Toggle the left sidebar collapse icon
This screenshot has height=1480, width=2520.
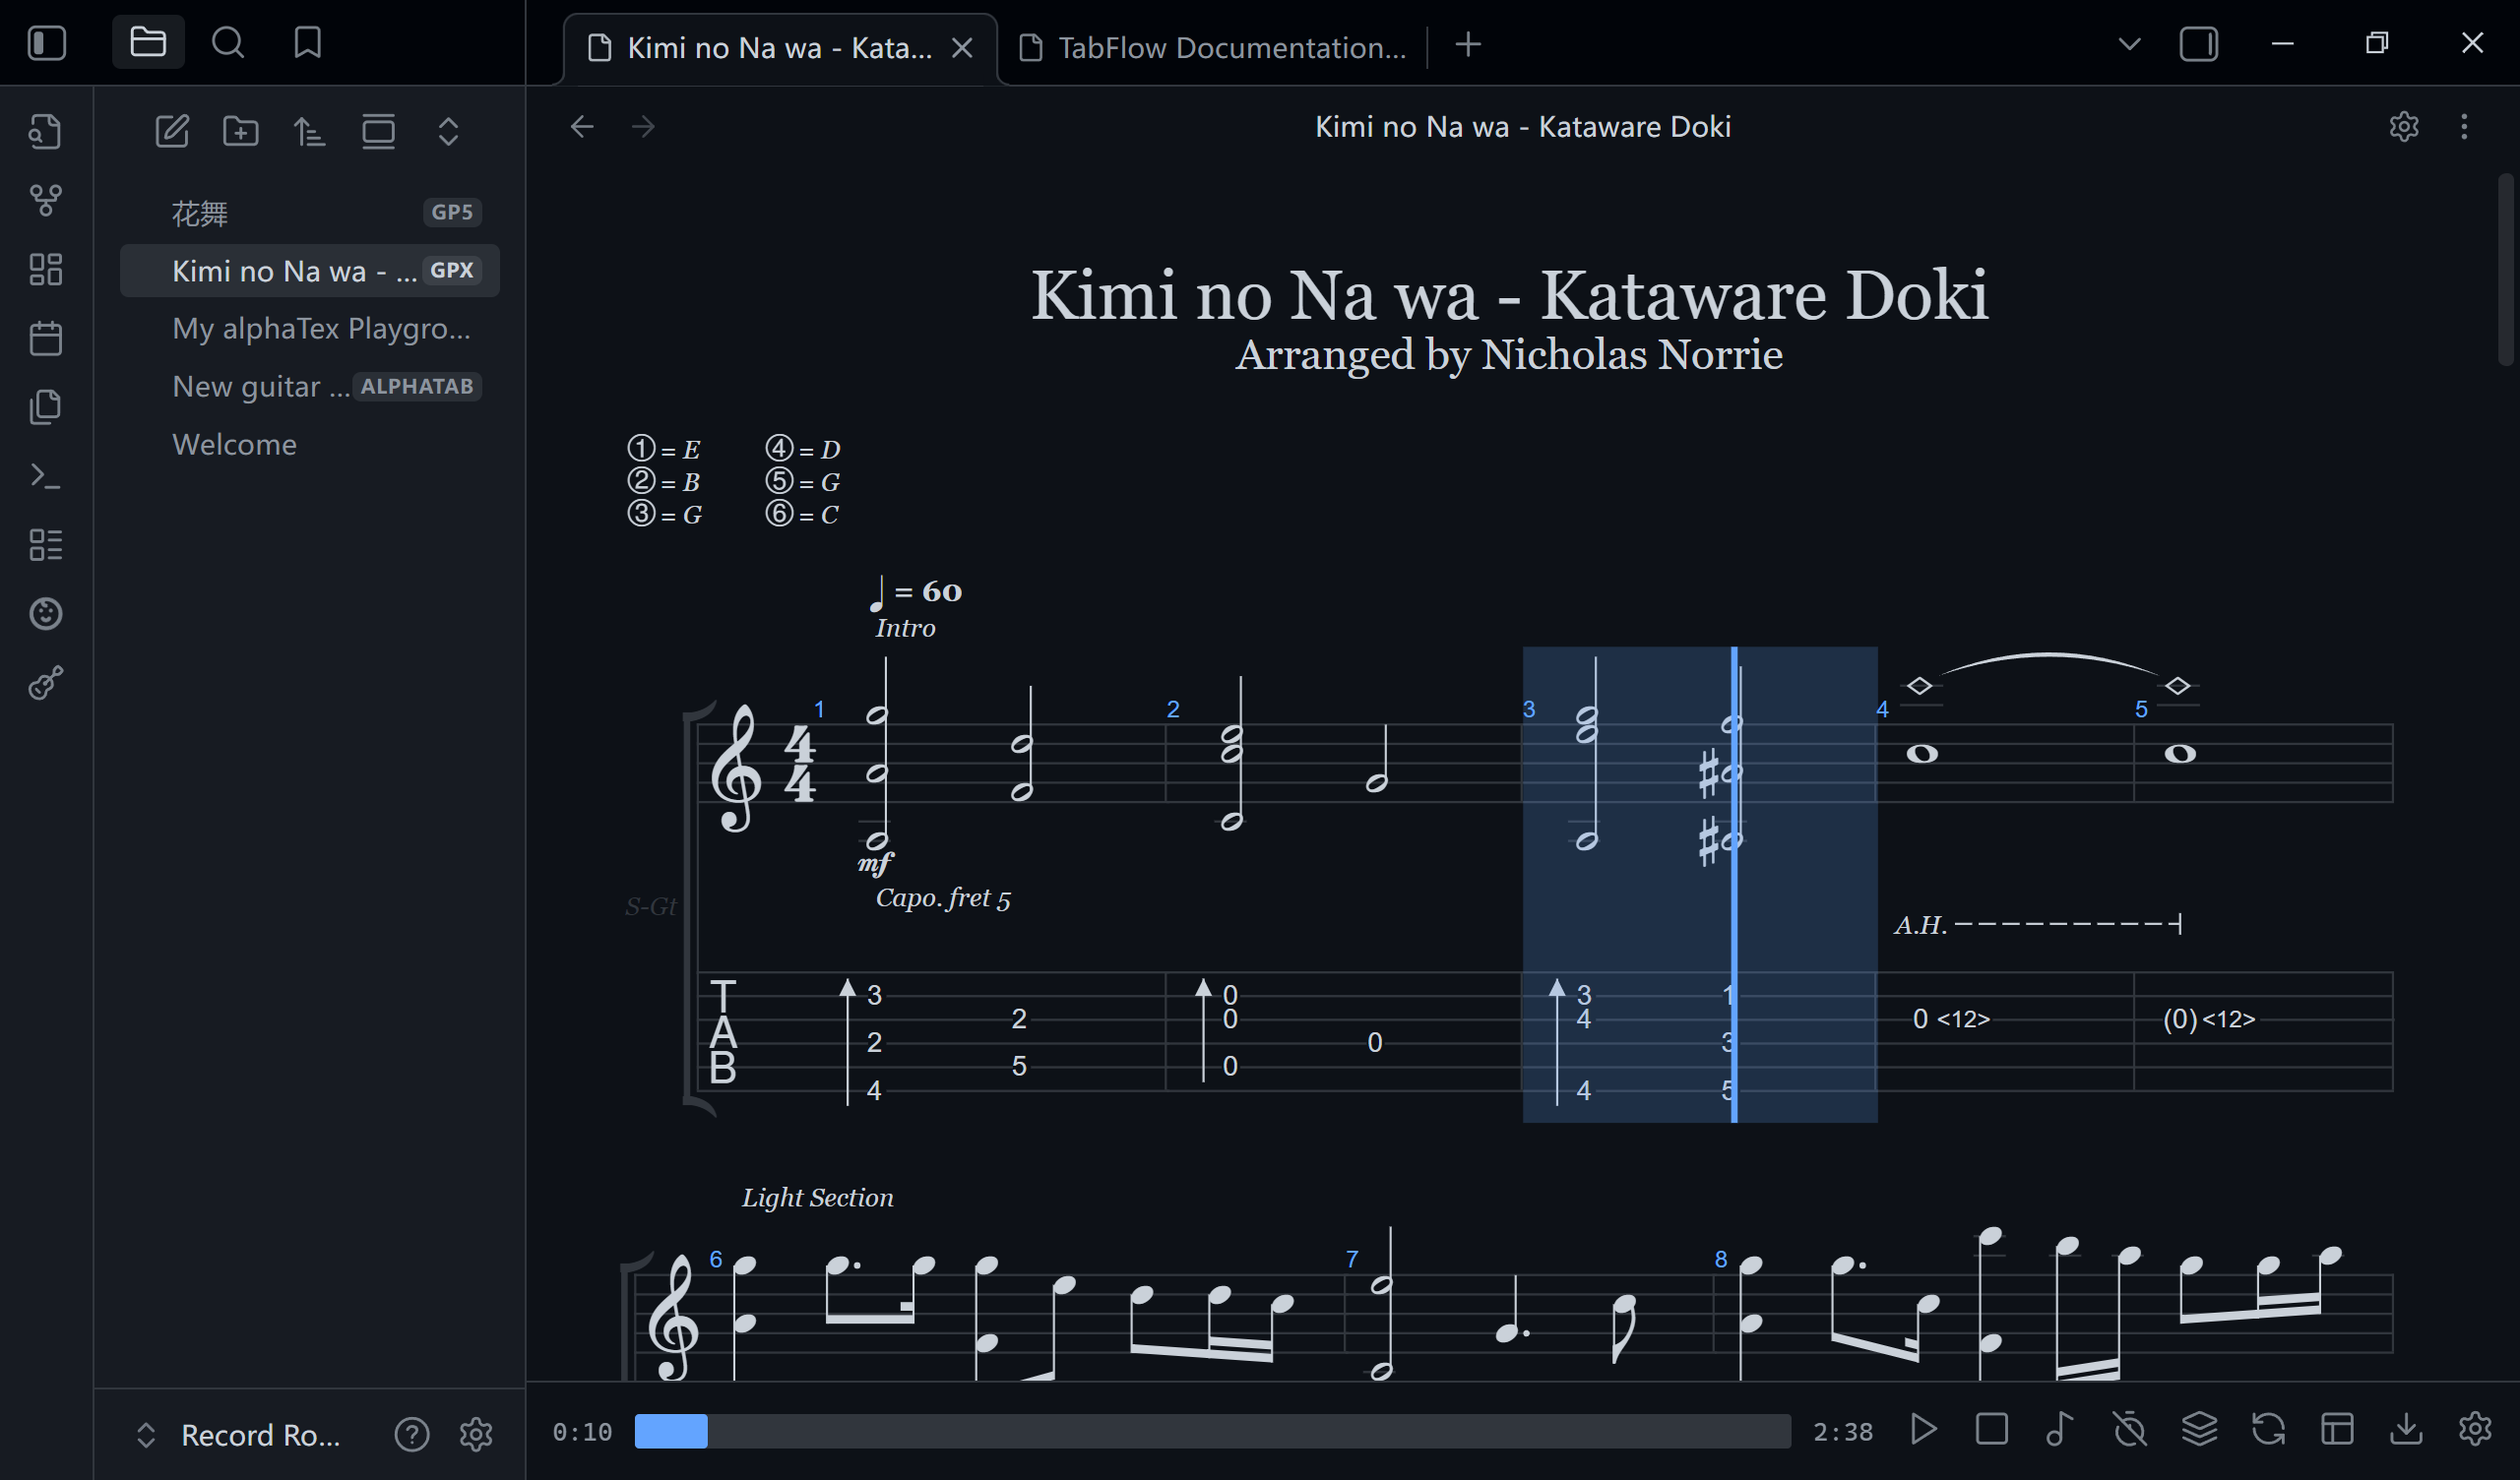46,43
